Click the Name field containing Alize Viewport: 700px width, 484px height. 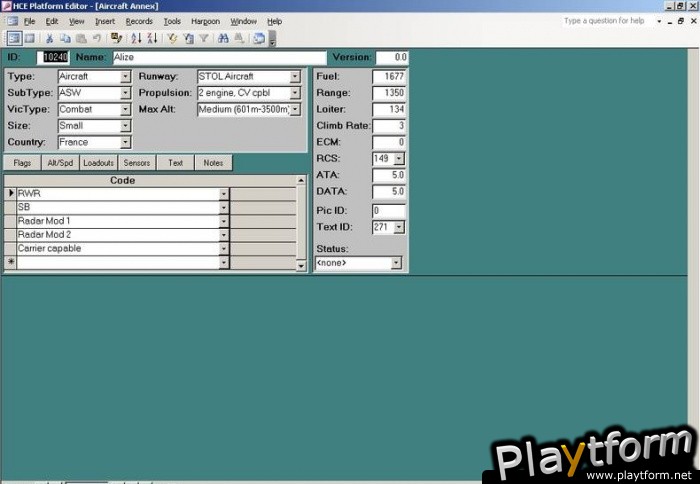click(220, 57)
